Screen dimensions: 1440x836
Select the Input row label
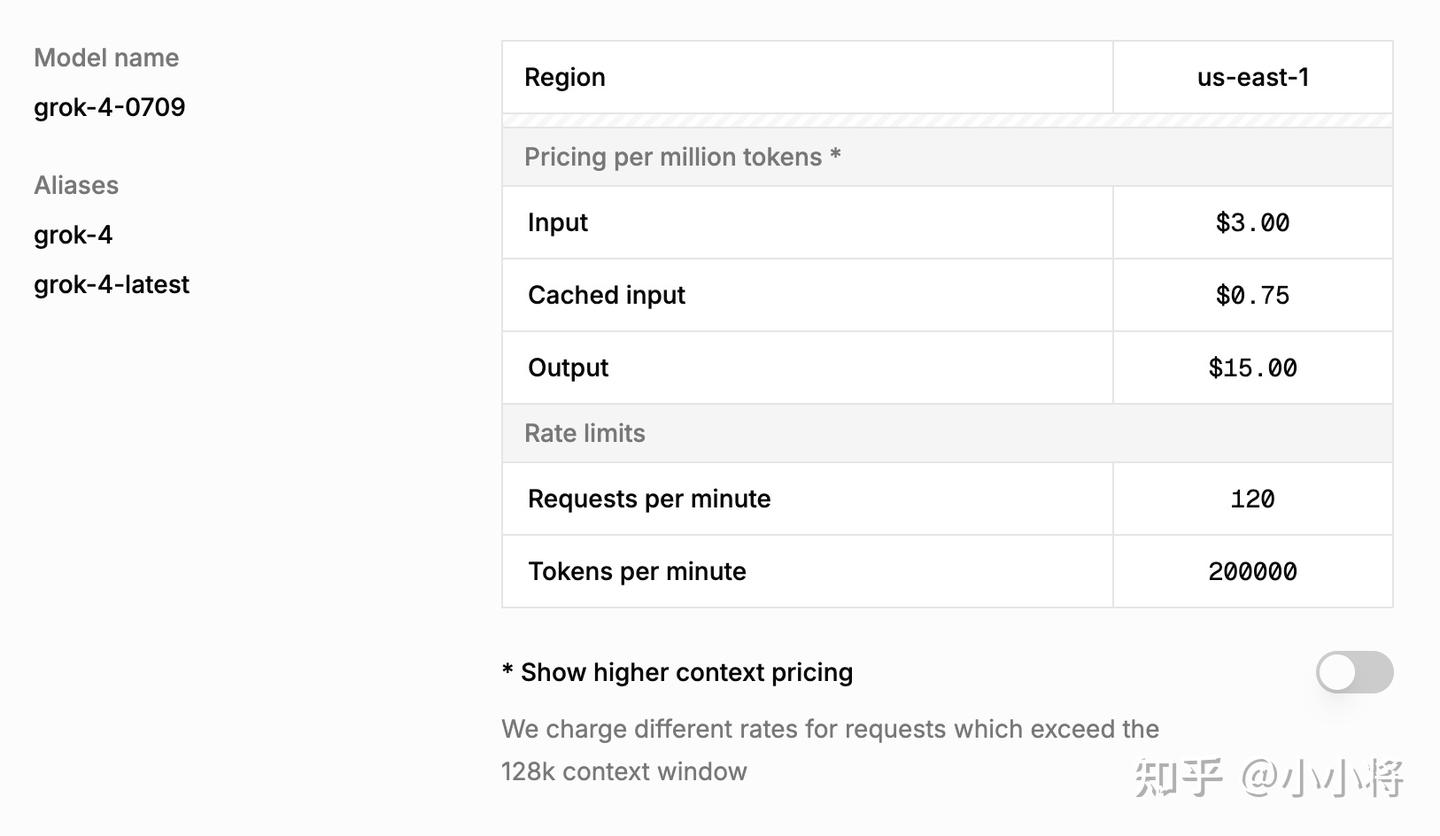coord(558,222)
